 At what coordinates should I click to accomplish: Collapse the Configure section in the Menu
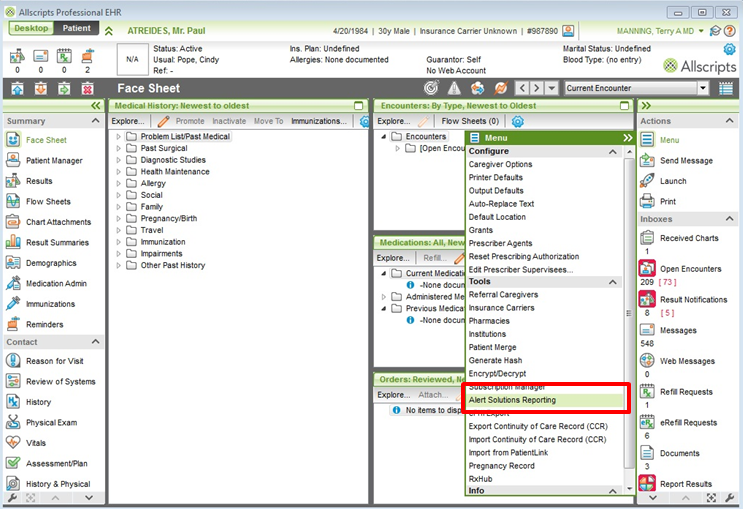pyautogui.click(x=612, y=151)
